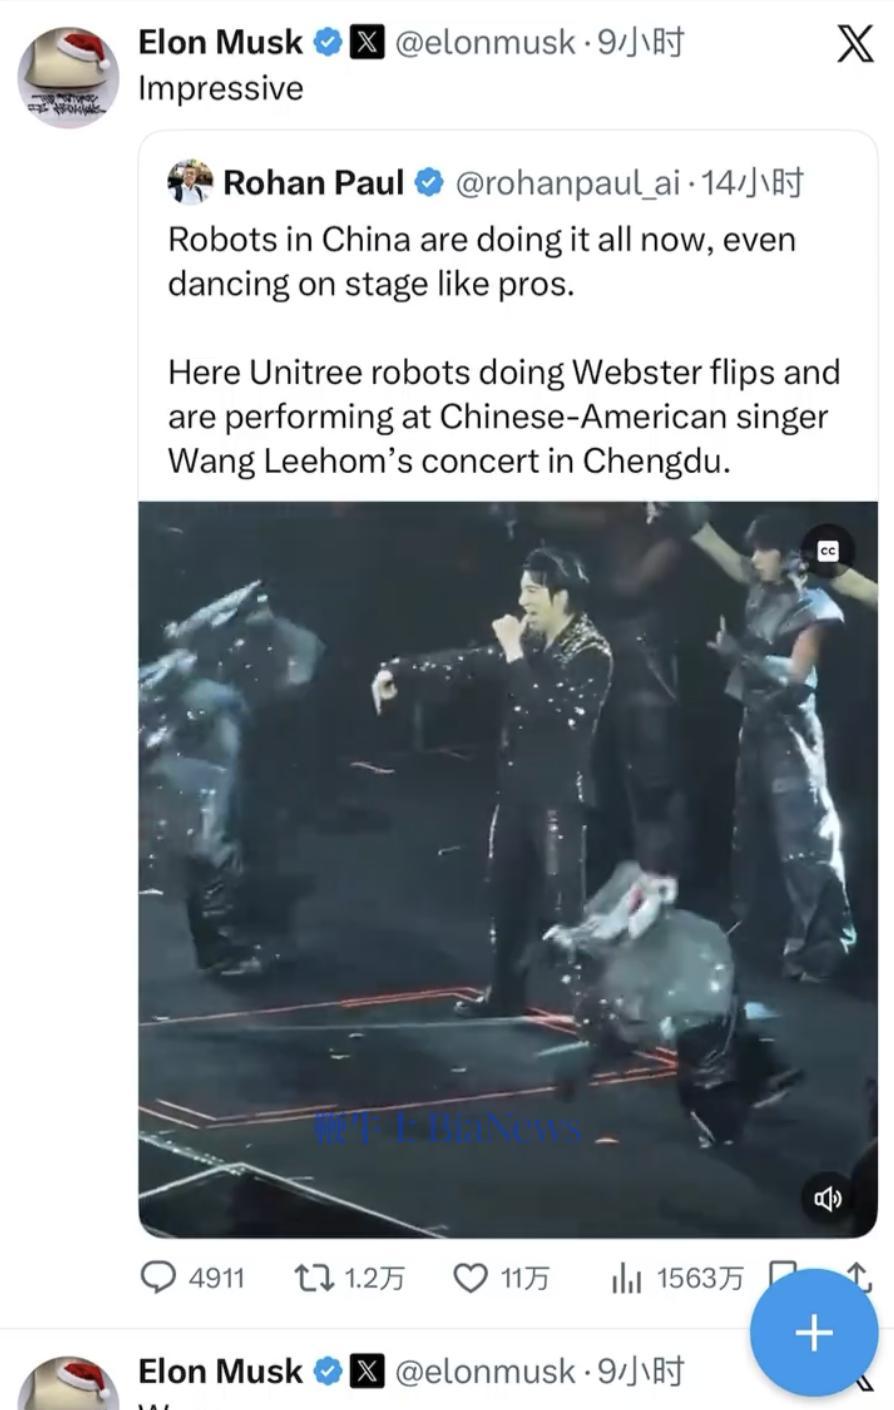
Task: Open Rohan Paul's small profile avatar
Action: click(190, 182)
